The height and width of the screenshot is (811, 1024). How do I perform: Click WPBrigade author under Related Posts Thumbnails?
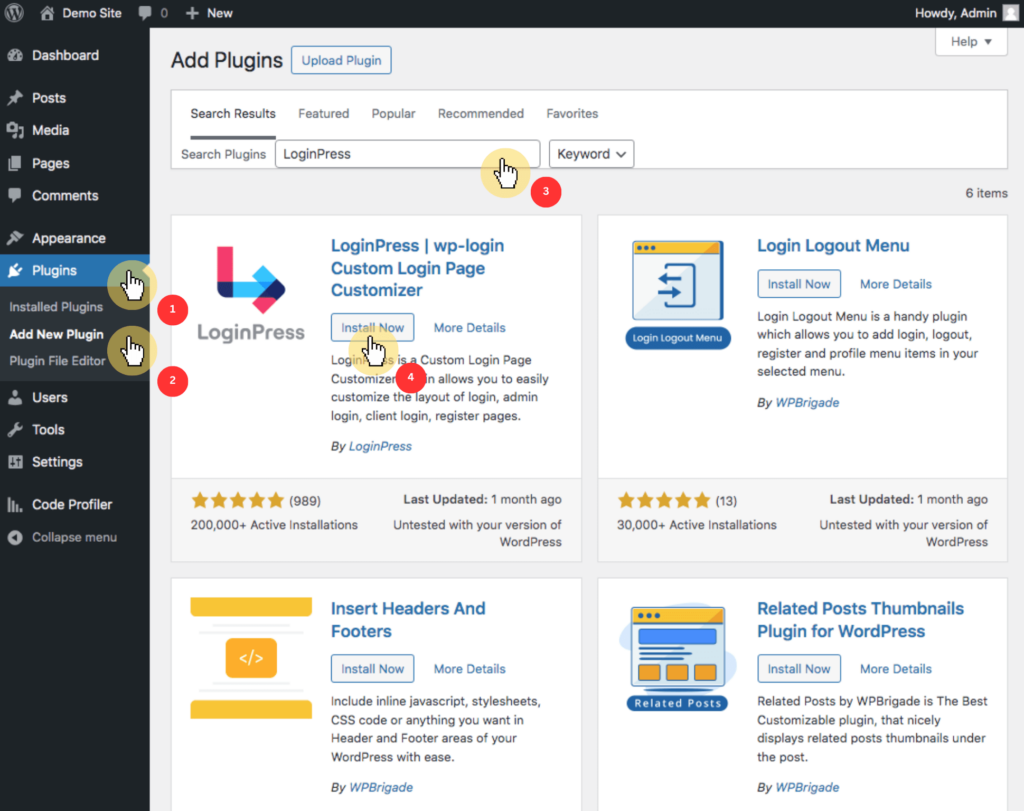pyautogui.click(x=807, y=787)
